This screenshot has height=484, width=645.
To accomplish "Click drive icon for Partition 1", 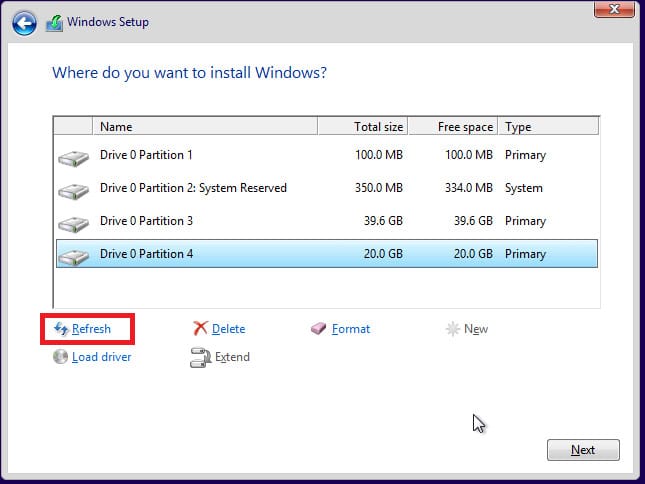I will 74,158.
